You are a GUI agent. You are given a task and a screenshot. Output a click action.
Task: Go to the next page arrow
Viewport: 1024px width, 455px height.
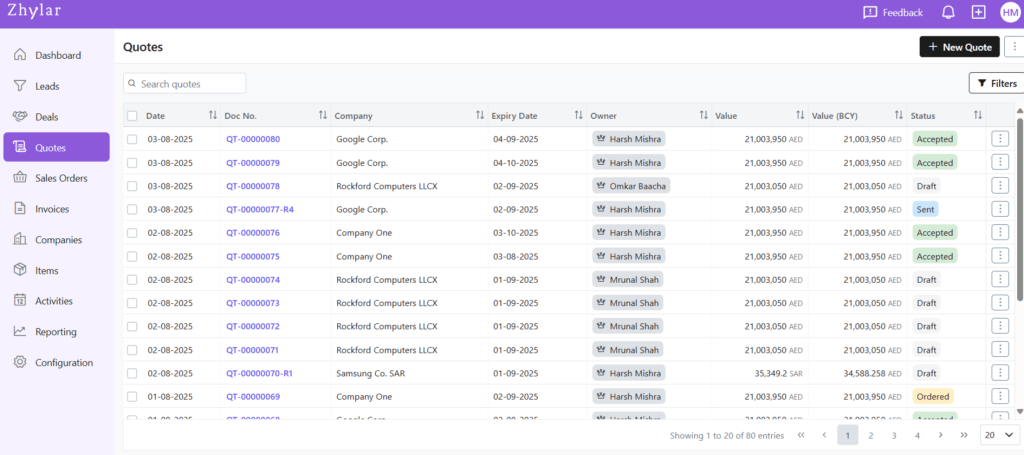(940, 435)
